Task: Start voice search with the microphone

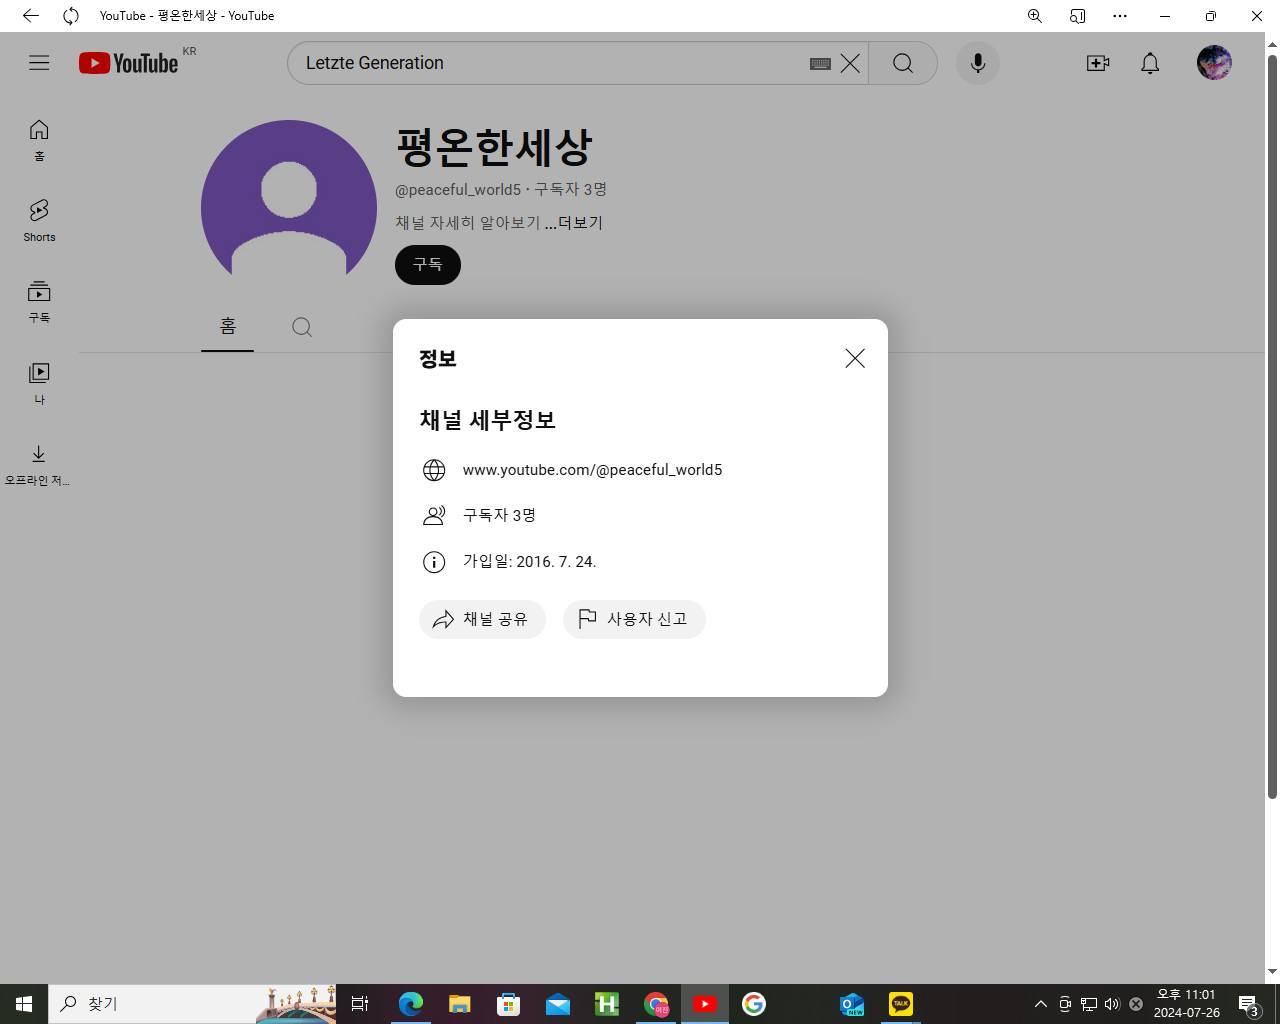Action: point(978,63)
